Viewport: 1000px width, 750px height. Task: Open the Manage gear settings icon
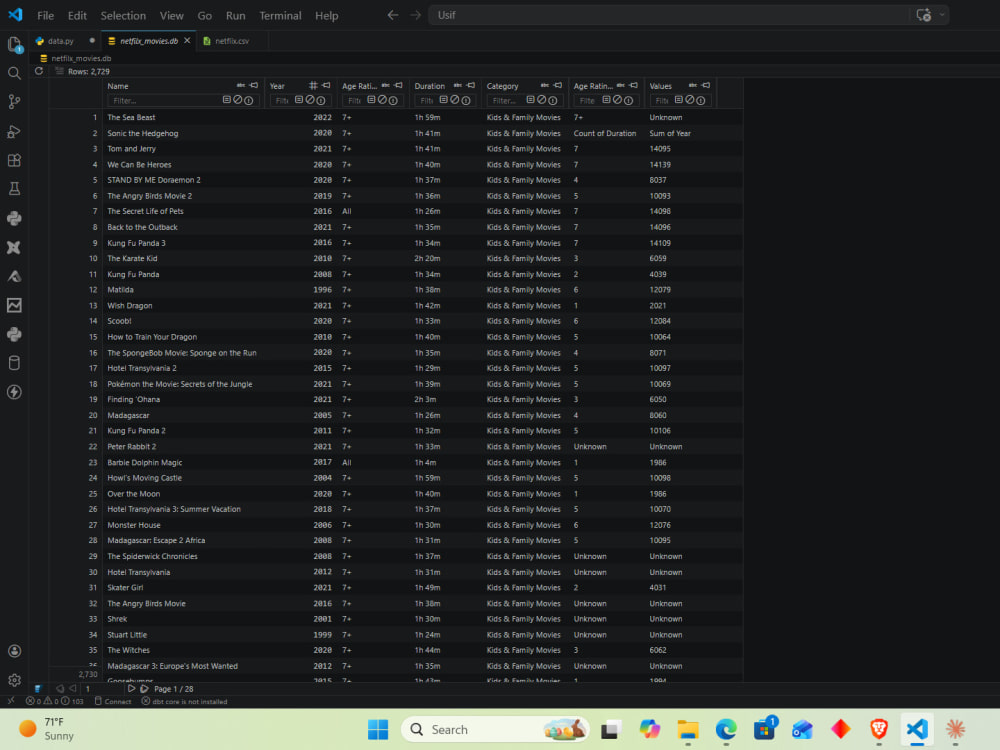(x=14, y=680)
